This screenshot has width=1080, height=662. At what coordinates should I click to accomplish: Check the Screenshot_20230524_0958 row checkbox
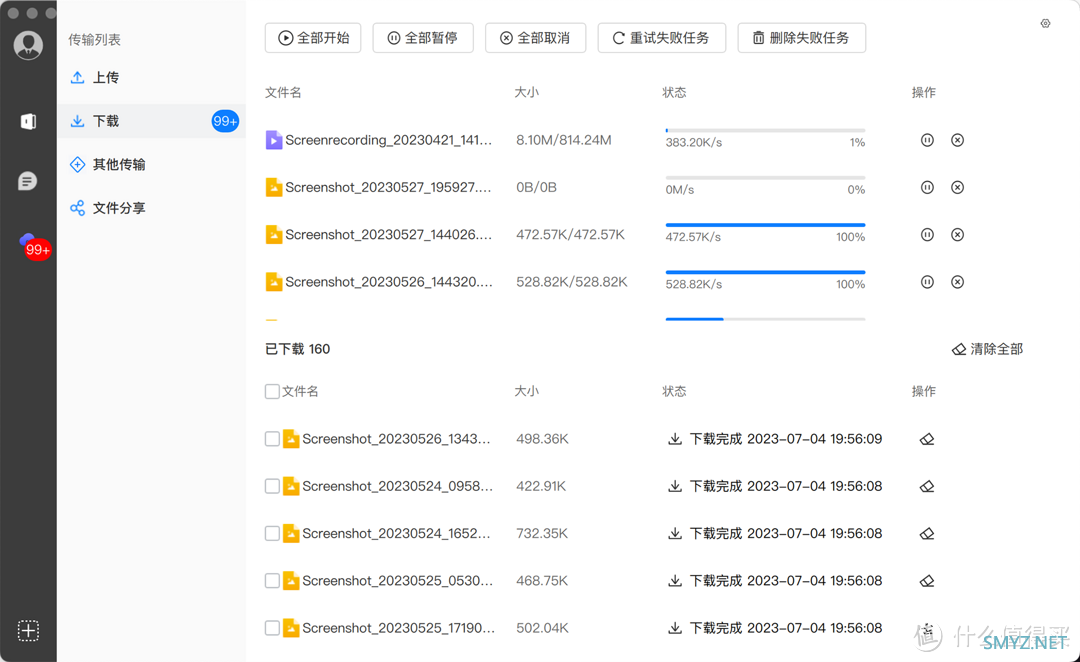click(x=272, y=486)
